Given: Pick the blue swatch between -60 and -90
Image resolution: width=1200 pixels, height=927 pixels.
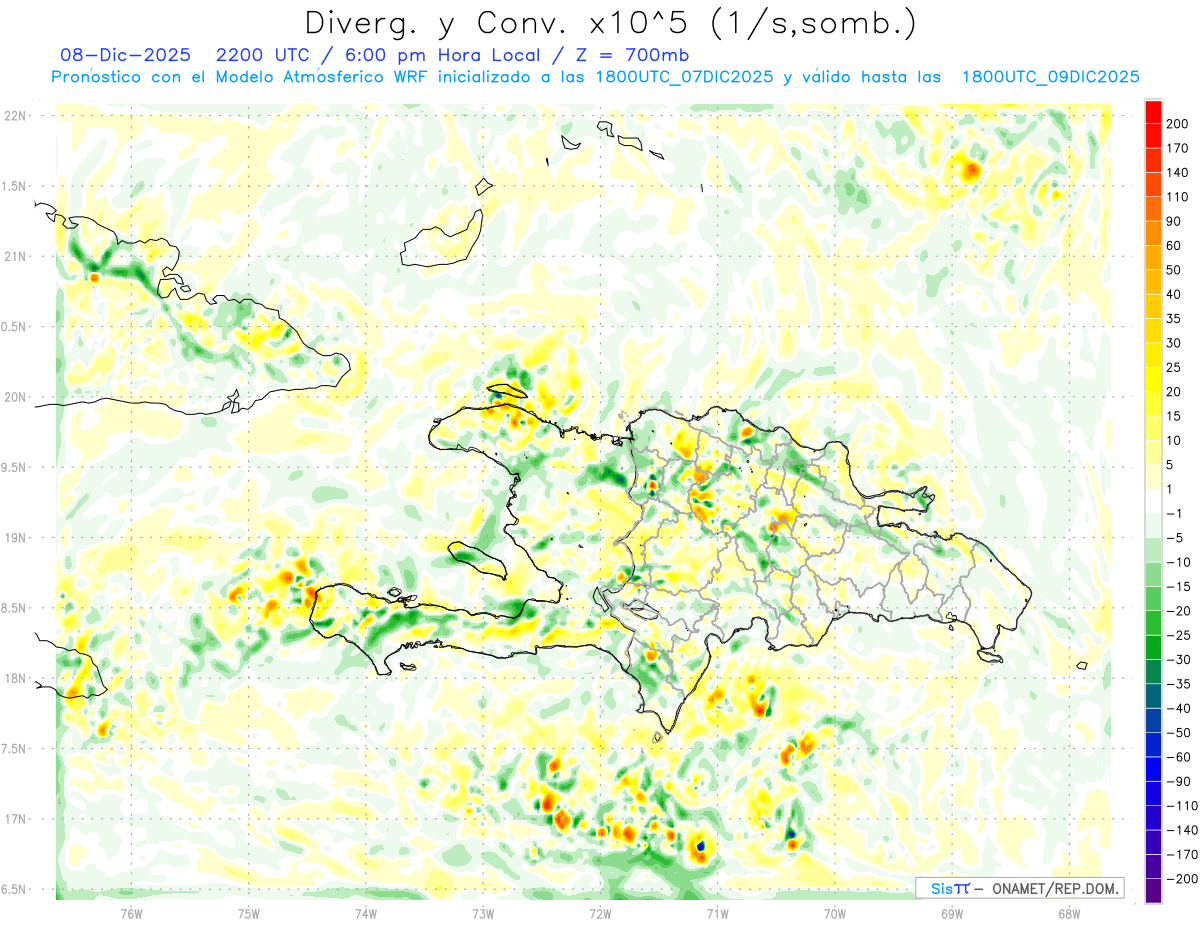Looking at the screenshot, I should tap(1153, 769).
